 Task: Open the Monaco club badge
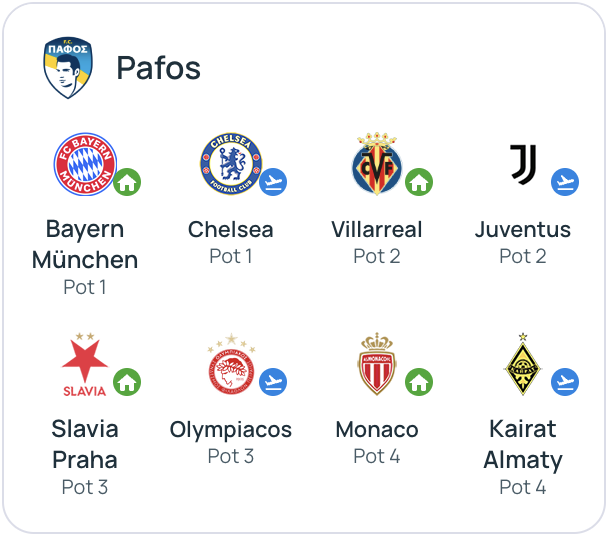[377, 364]
